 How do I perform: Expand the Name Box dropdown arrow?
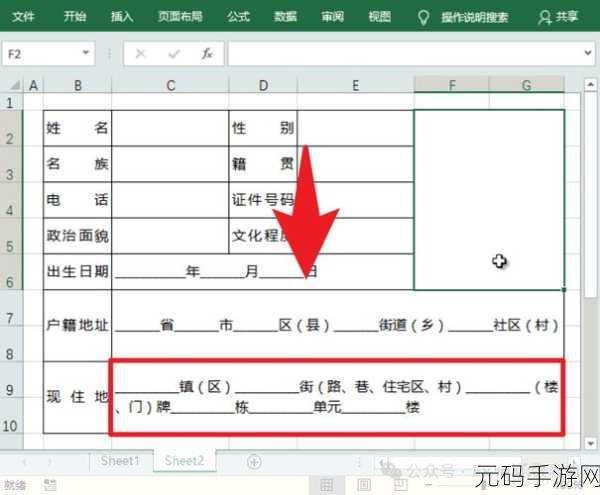(86, 53)
